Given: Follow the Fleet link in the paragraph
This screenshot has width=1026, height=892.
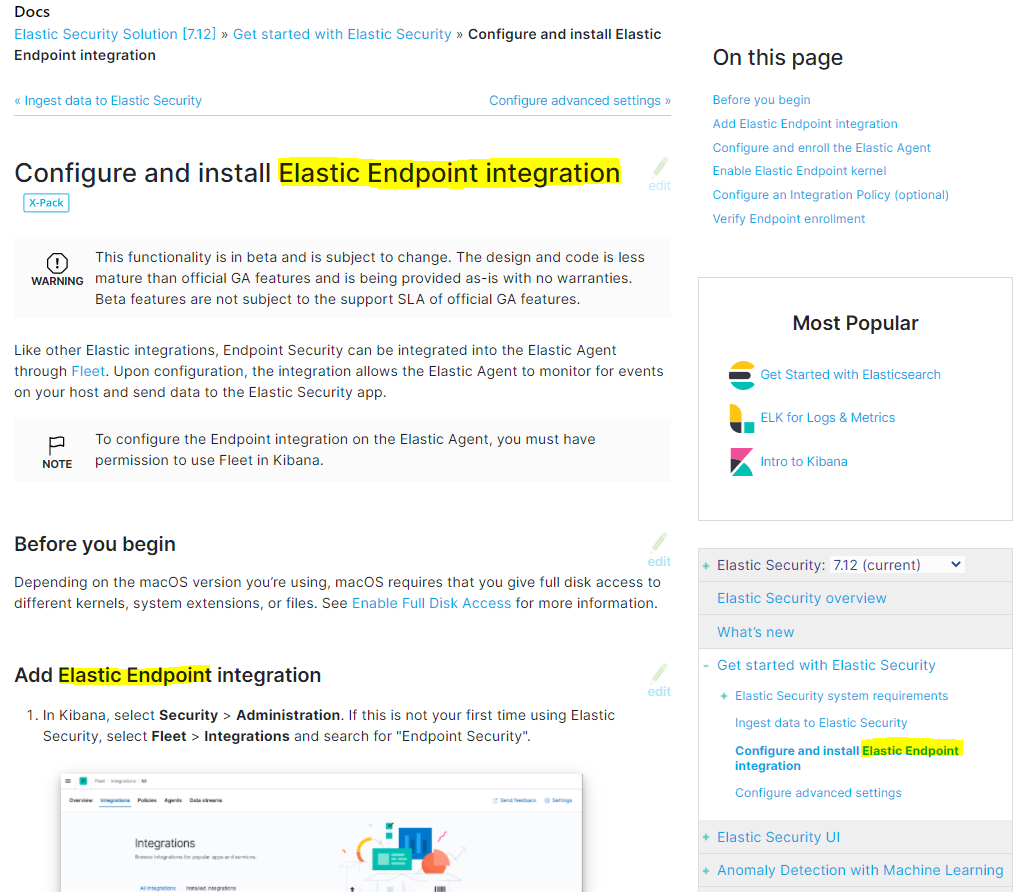Looking at the screenshot, I should [88, 371].
